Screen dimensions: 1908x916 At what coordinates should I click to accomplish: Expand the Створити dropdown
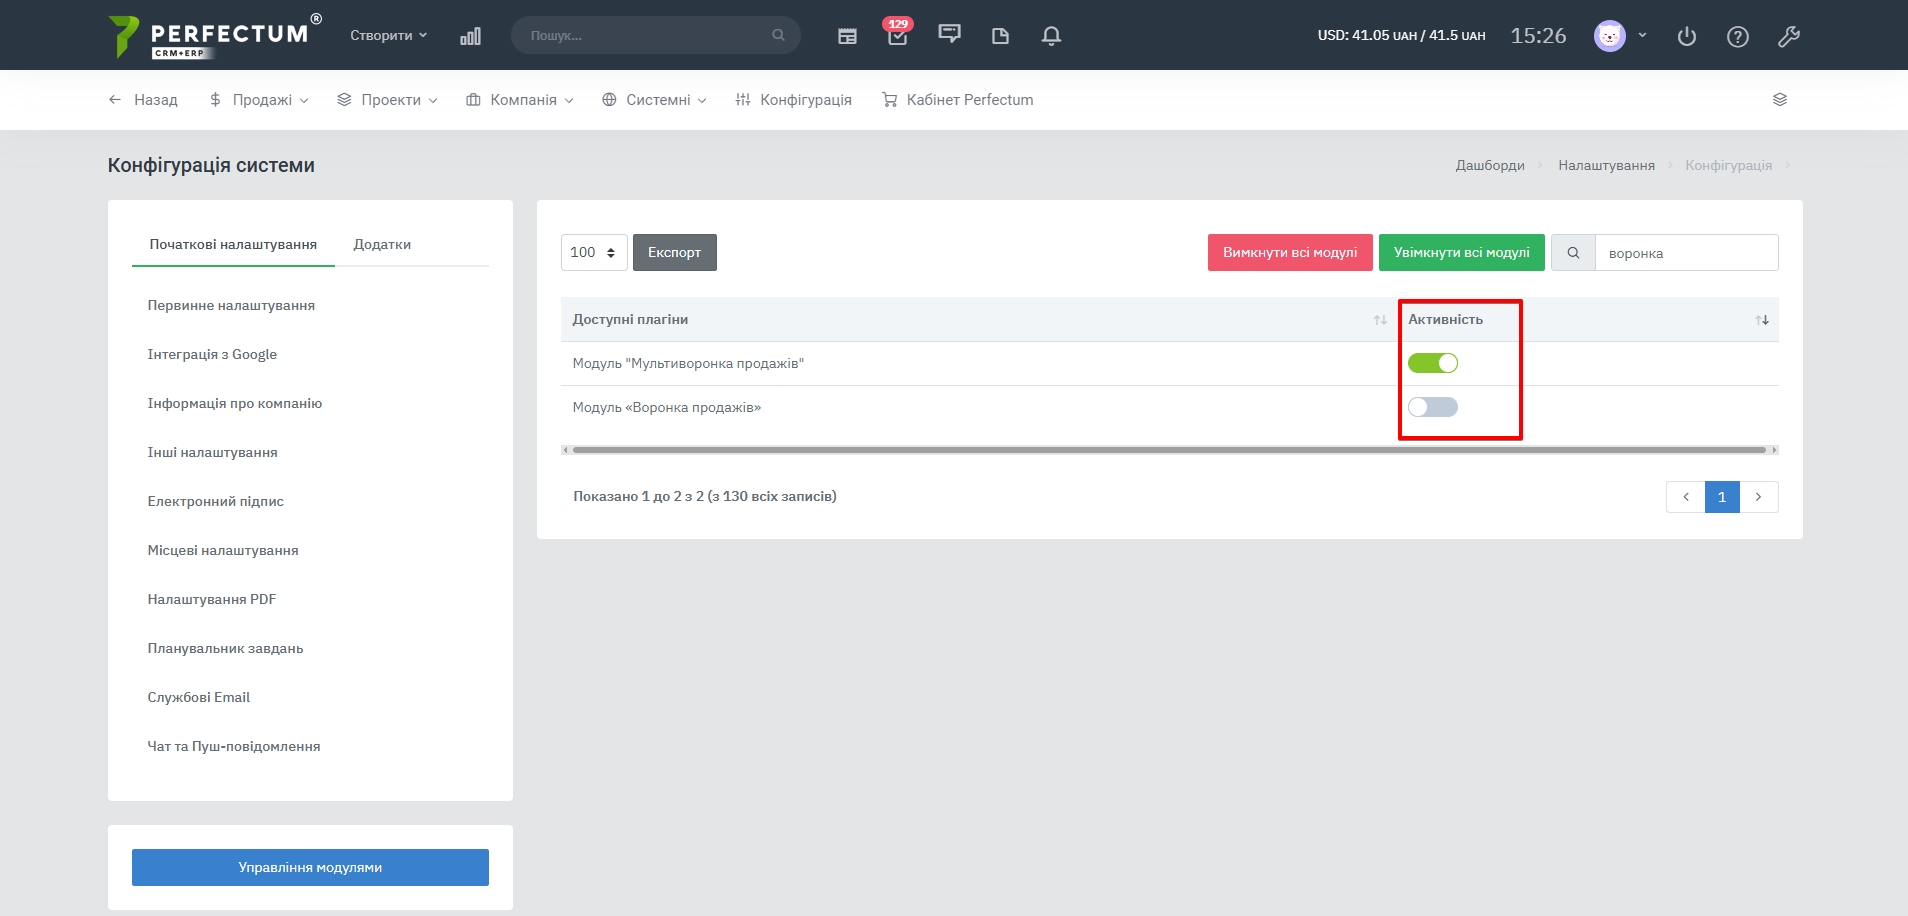[x=388, y=35]
